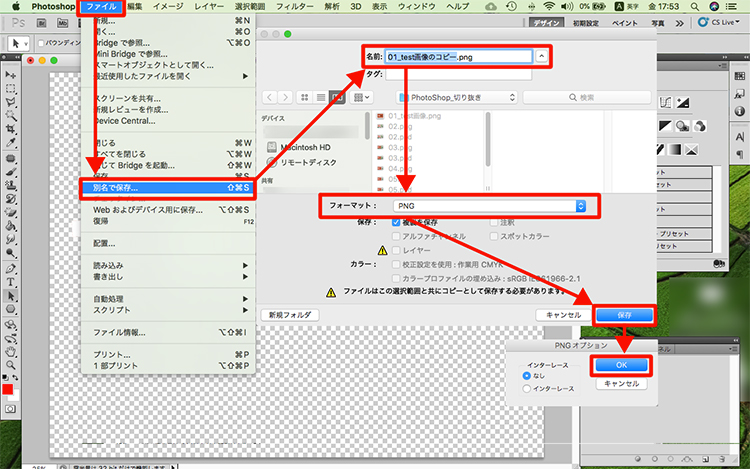Select the Crop tool

click(x=11, y=129)
